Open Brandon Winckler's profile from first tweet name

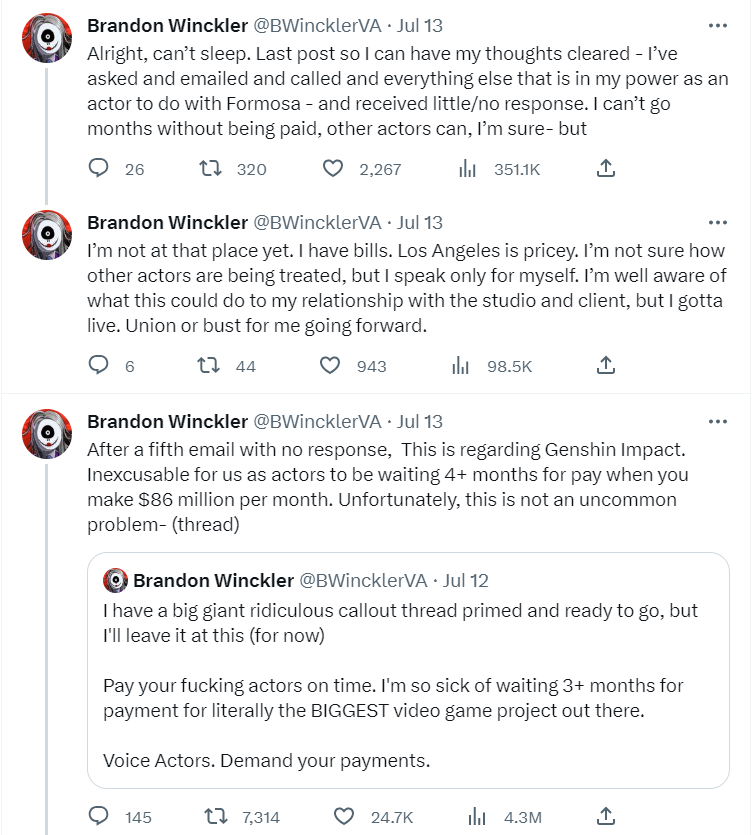click(x=167, y=24)
